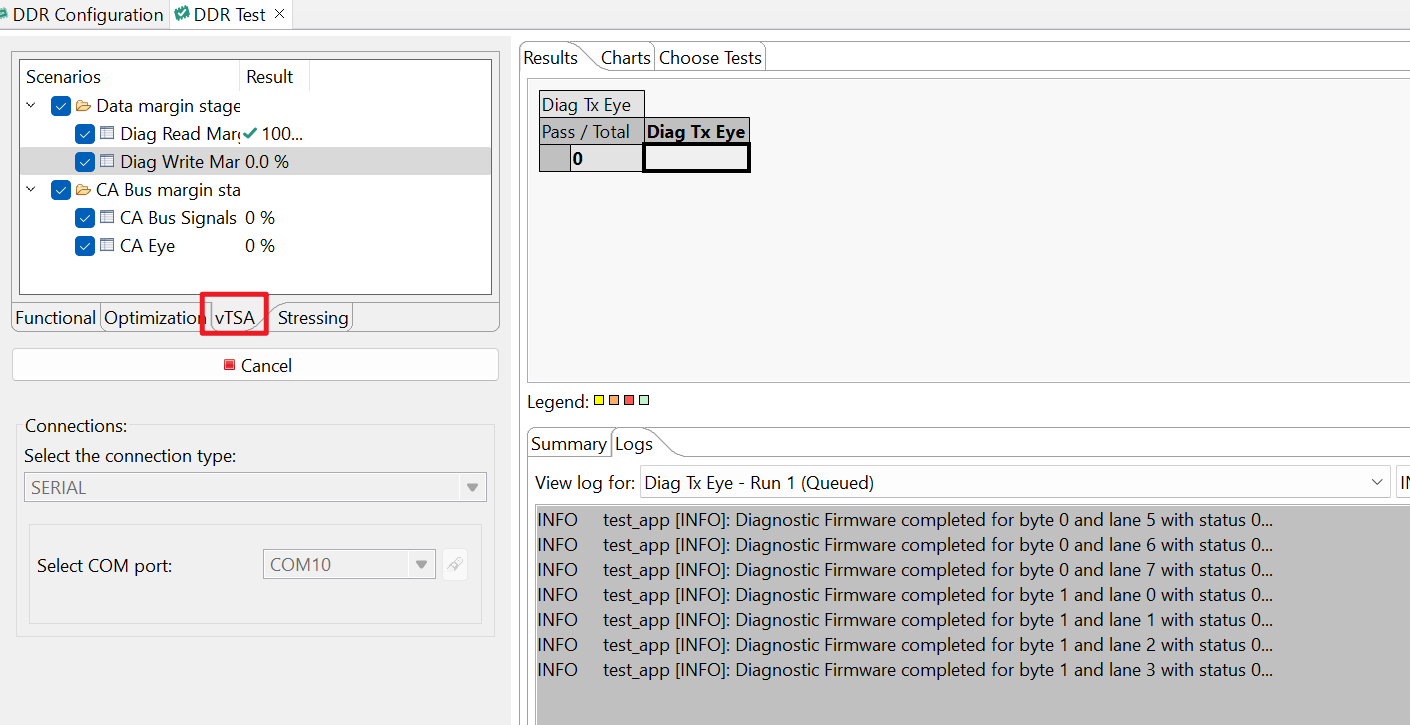Uncheck the Diag Write Margin checkbox

tap(84, 161)
